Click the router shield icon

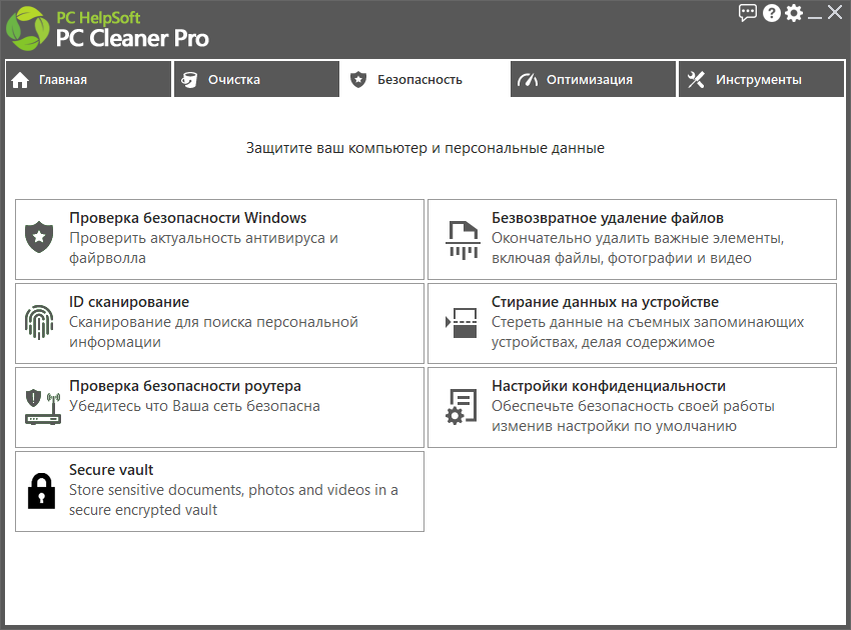[x=43, y=406]
